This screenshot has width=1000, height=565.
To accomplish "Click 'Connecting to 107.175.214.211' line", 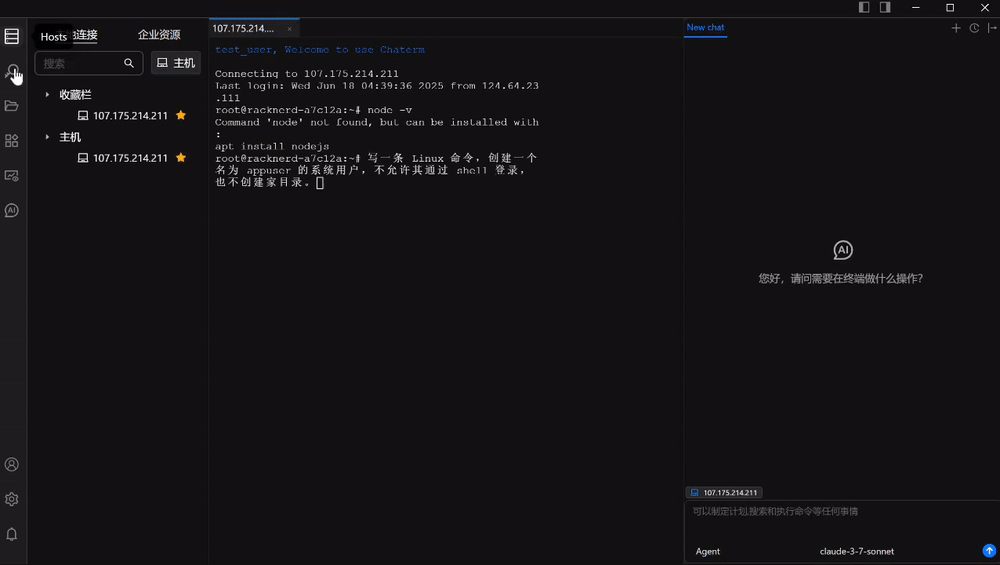I will click(307, 74).
